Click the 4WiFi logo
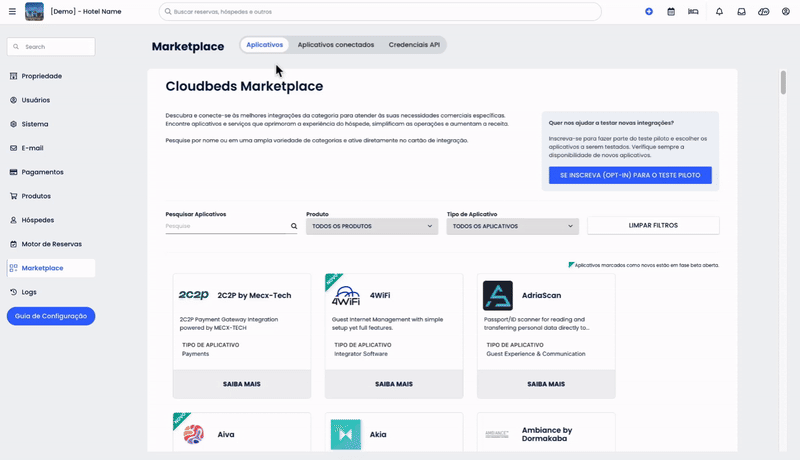The height and width of the screenshot is (460, 800). coord(346,295)
